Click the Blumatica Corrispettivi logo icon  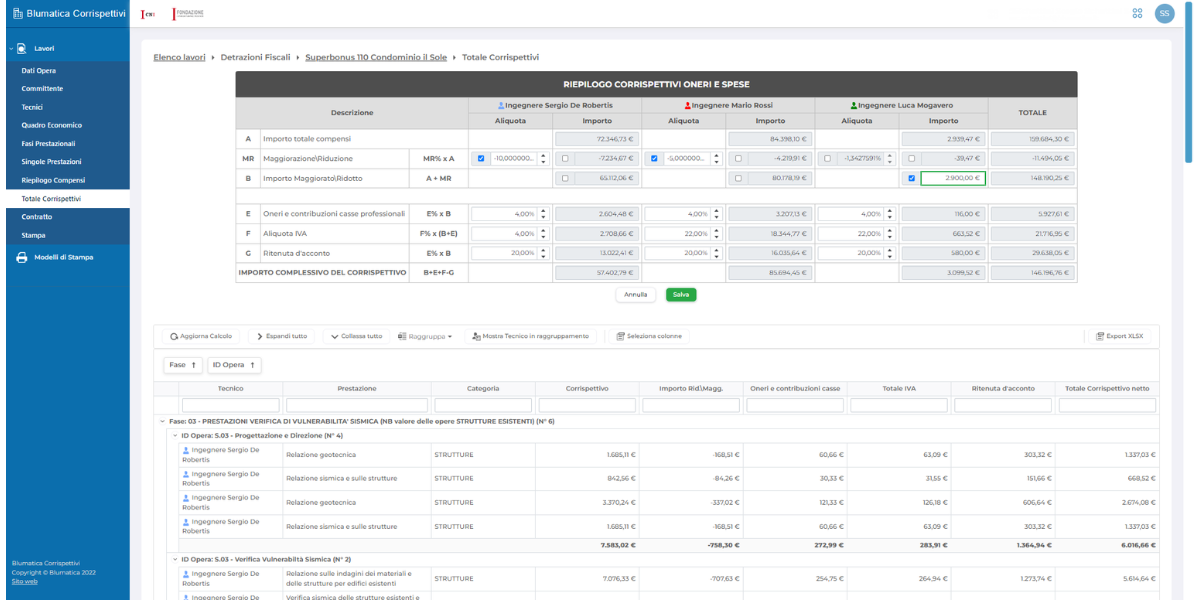pos(17,13)
